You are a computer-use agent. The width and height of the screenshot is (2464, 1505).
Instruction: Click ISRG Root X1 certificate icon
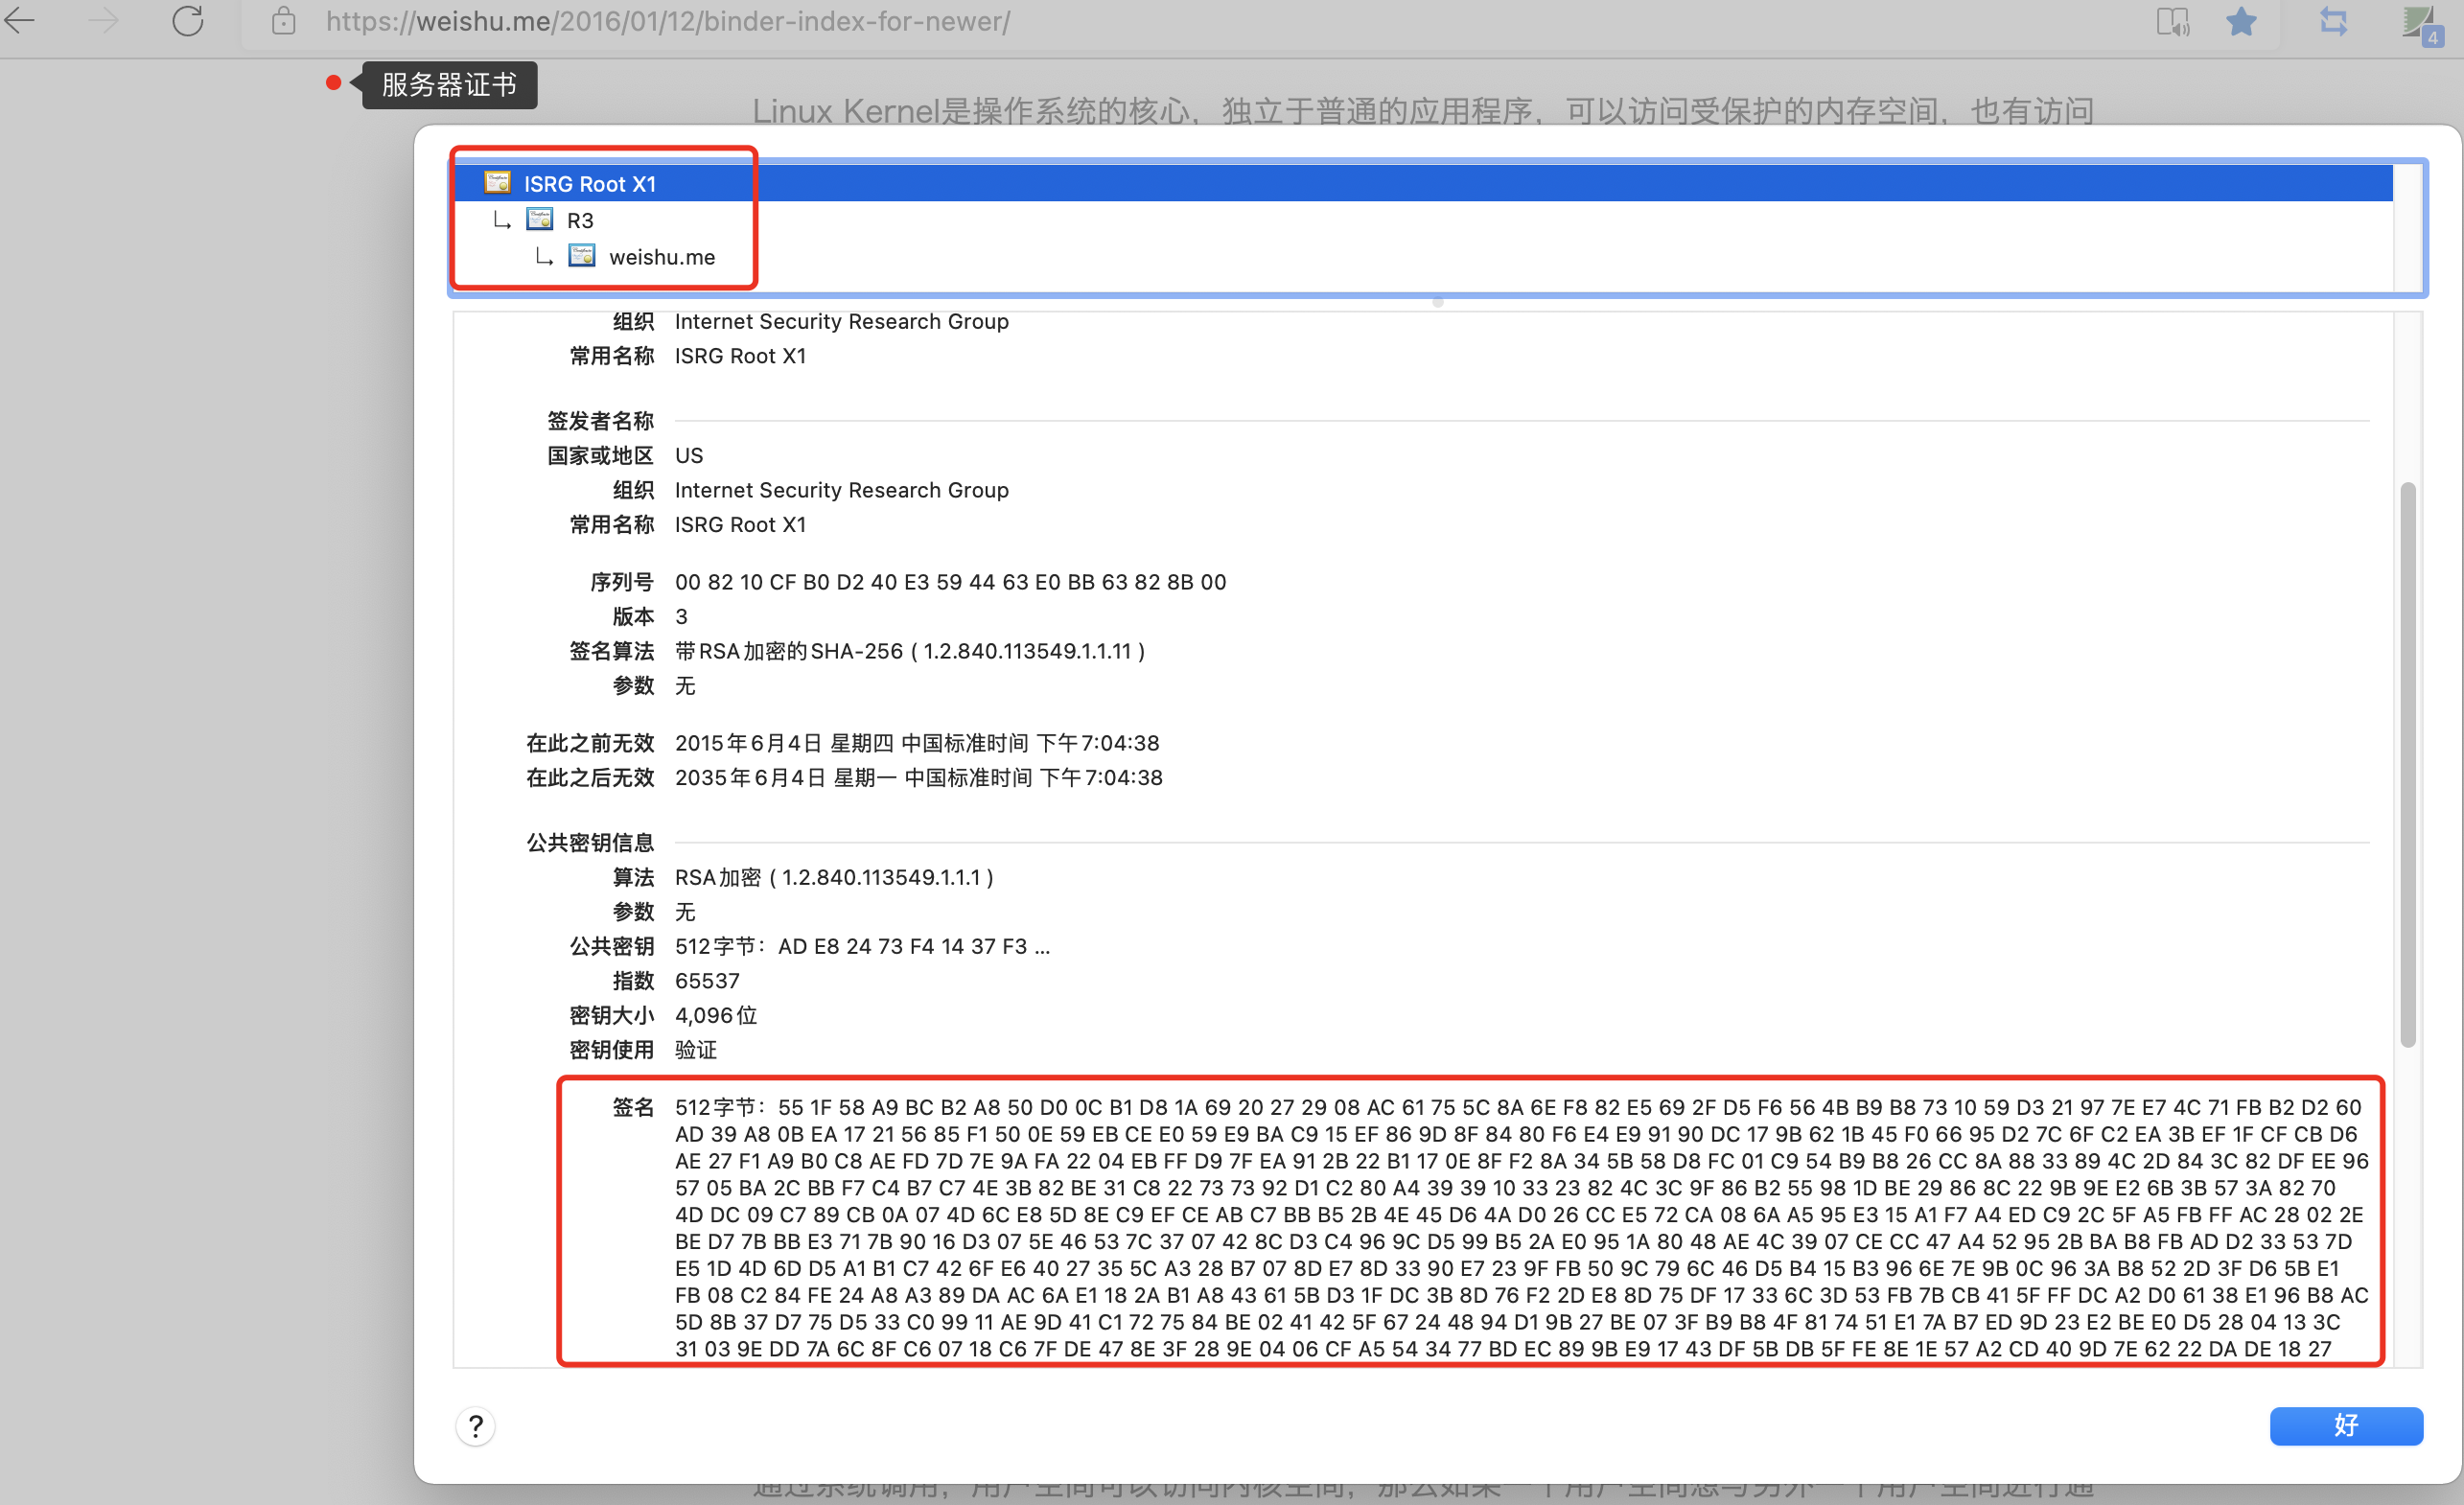498,182
